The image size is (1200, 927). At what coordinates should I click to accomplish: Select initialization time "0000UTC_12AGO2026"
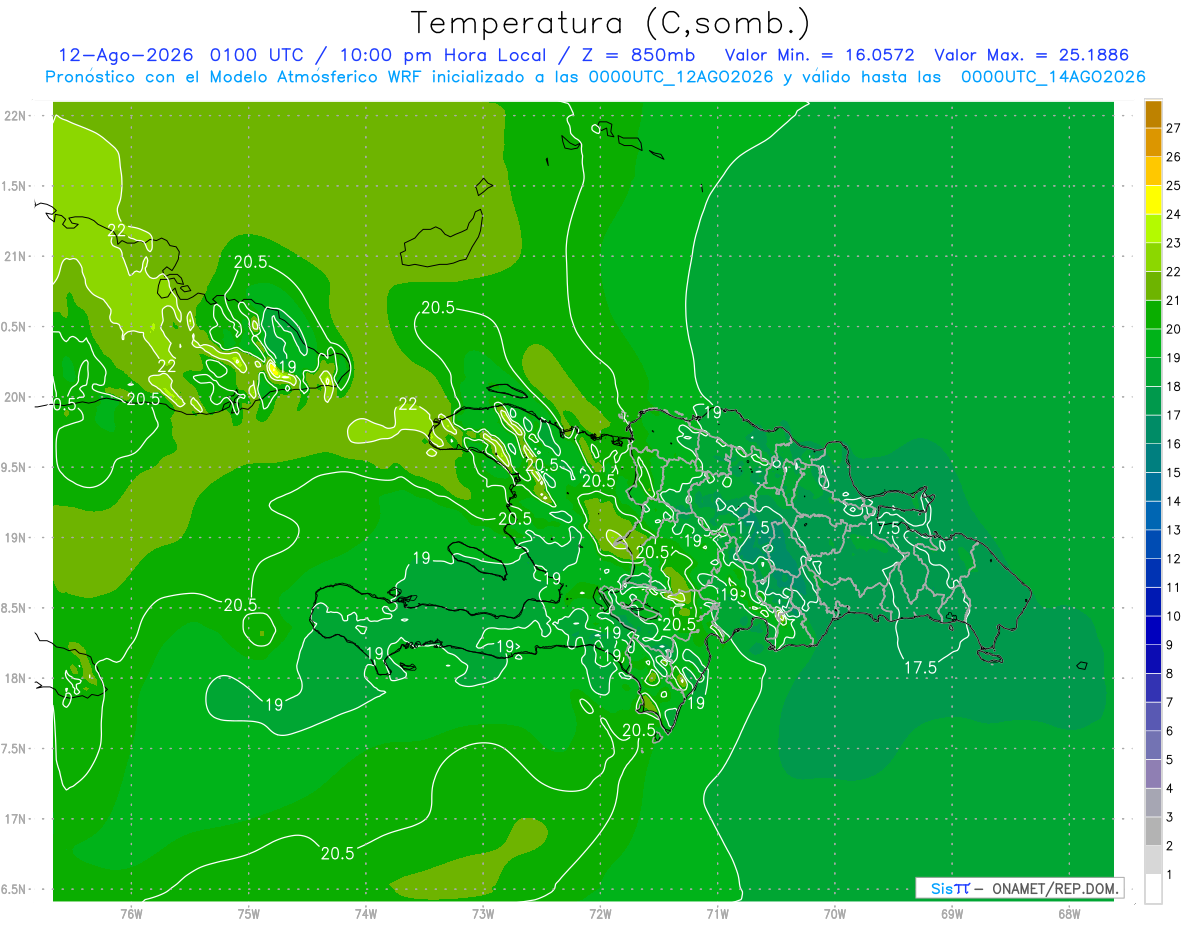[681, 77]
